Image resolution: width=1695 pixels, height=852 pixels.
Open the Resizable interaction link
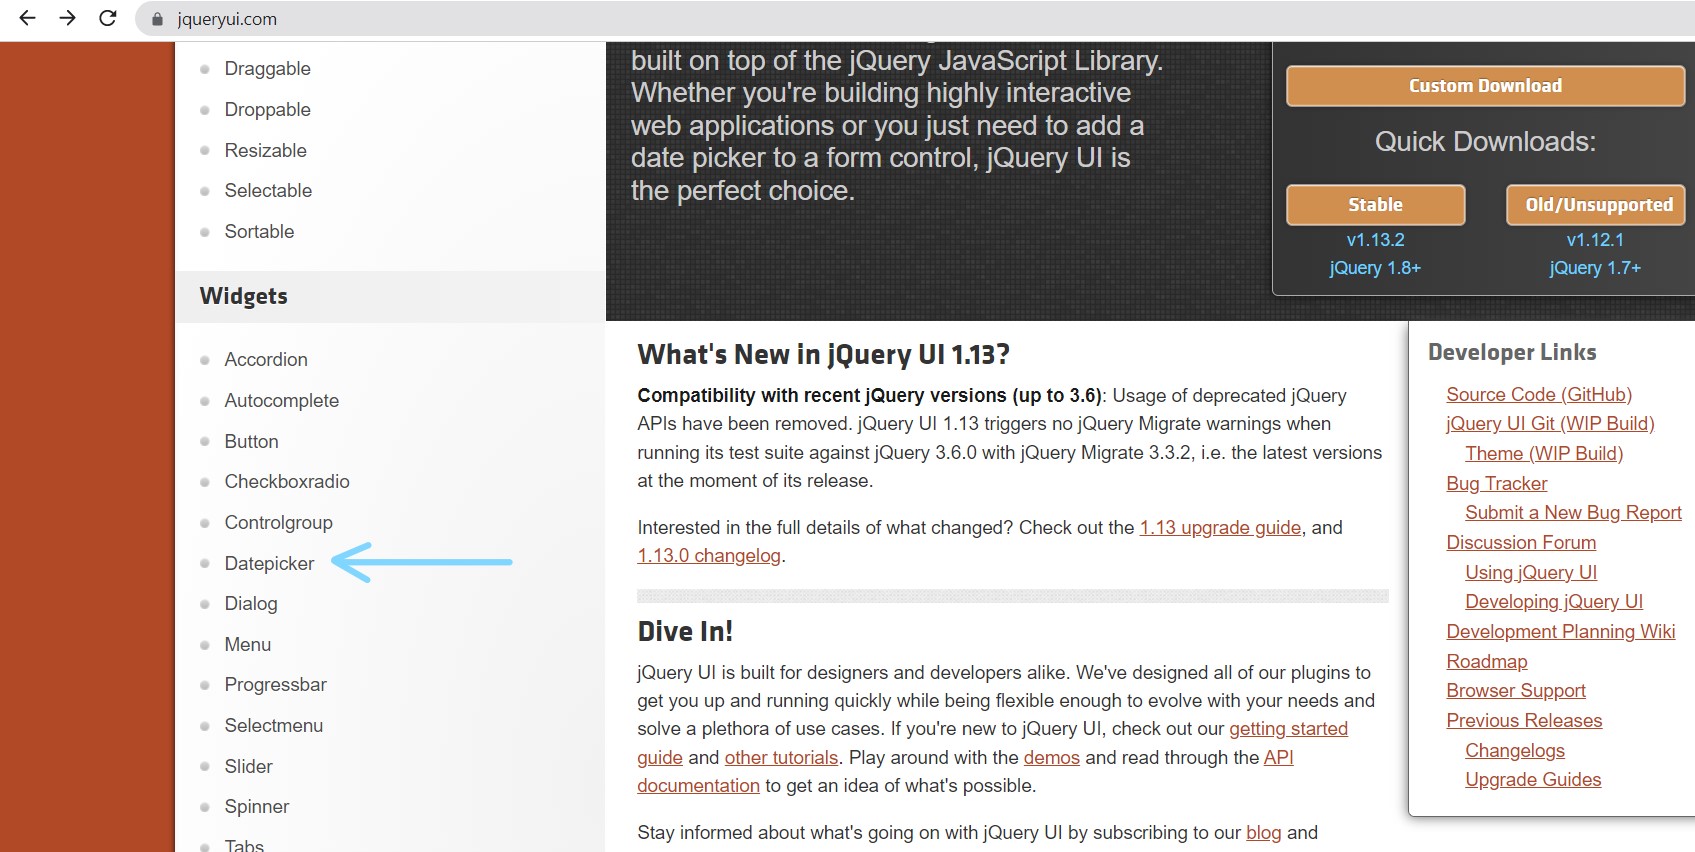coord(265,150)
